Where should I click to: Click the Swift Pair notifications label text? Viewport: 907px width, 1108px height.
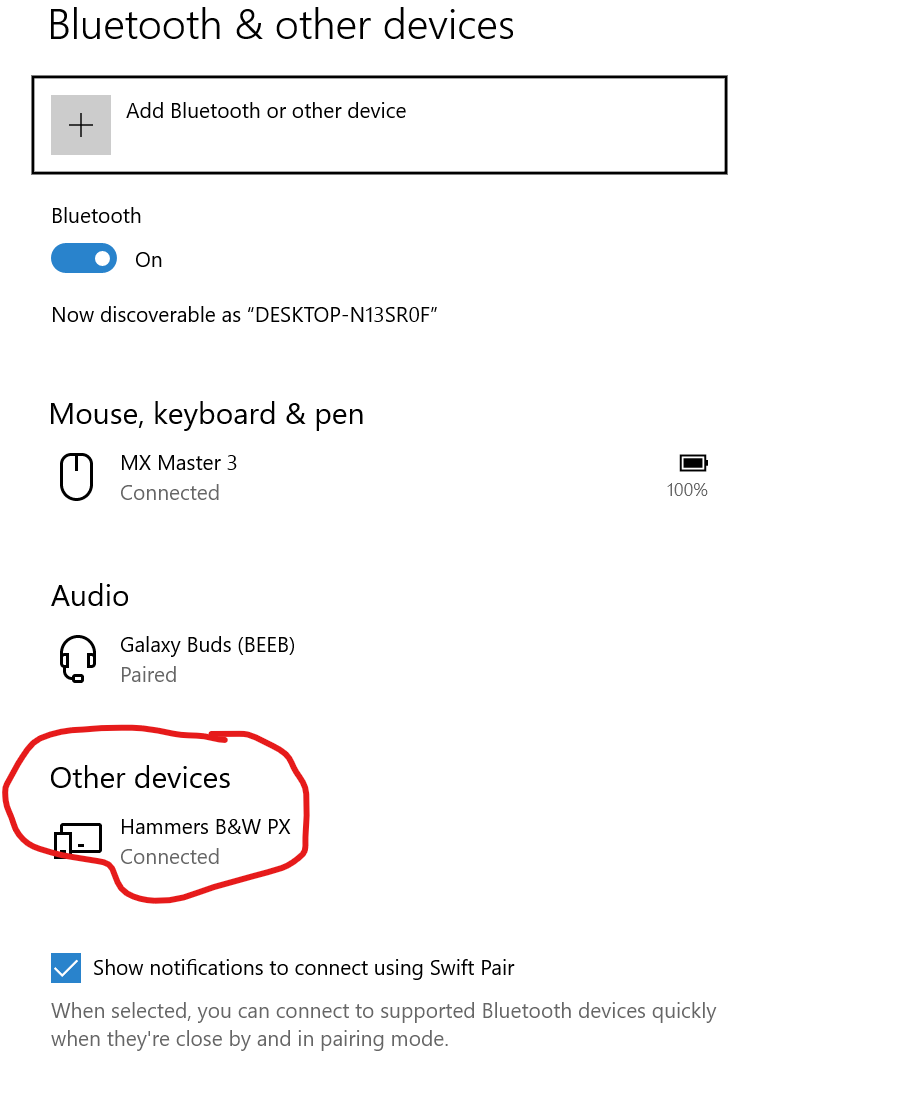pos(304,967)
